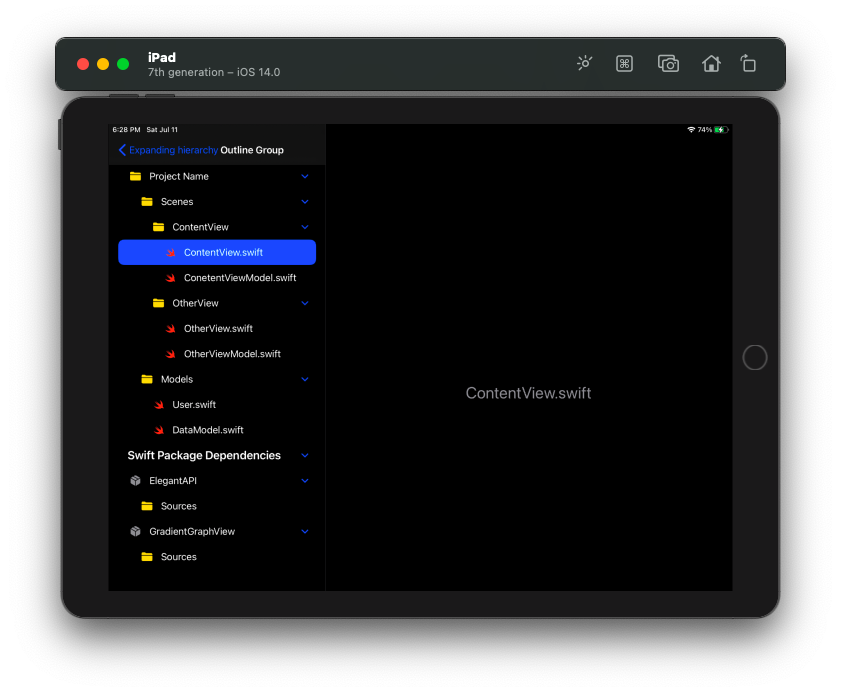
Task: Click the Swift icon beside DataModel.swift
Action: click(160, 429)
